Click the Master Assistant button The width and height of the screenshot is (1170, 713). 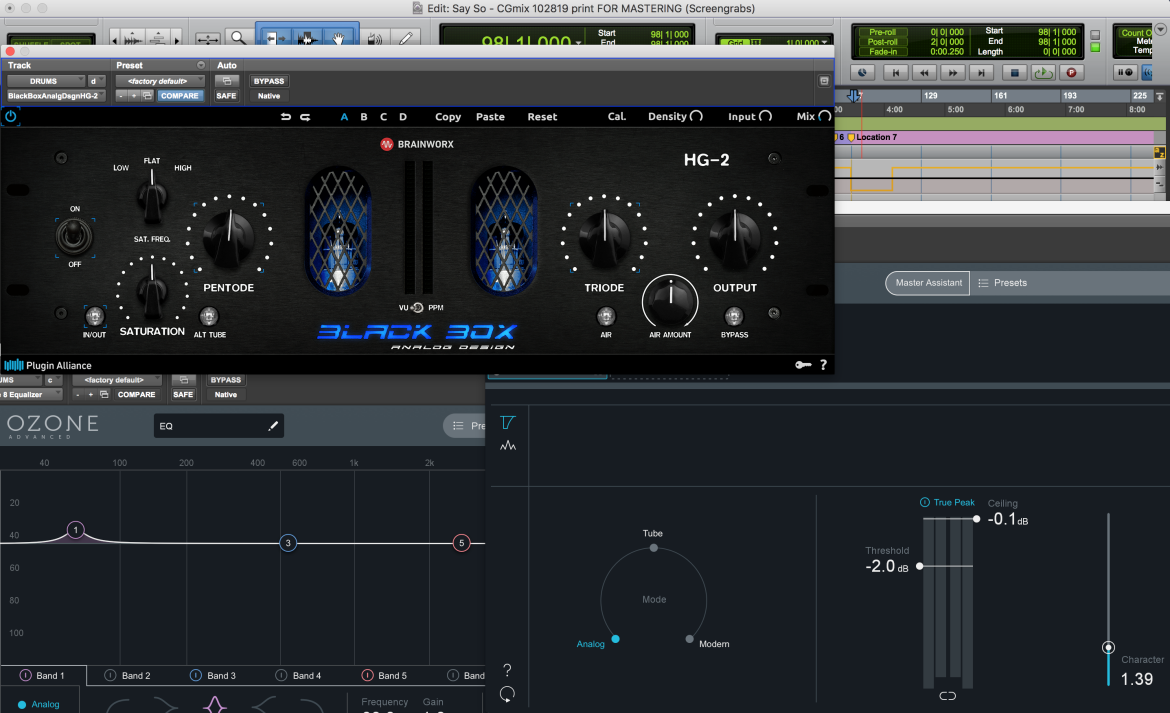tap(927, 283)
